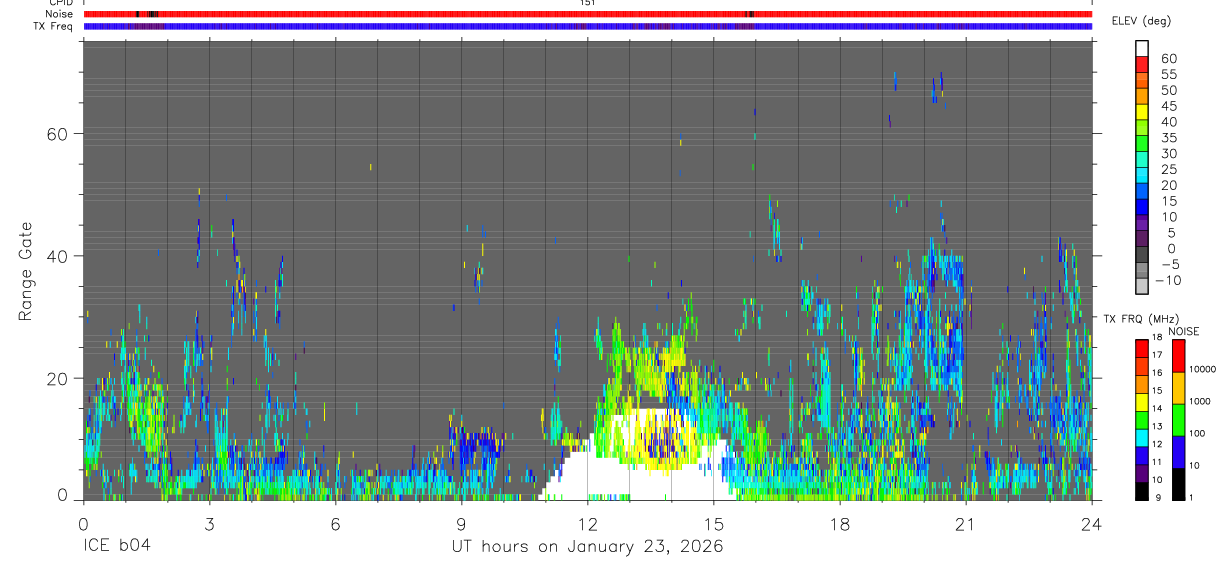This screenshot has width=1228, height=567.
Task: Click the '18' label on the TX FRQ colorbar
Action: 1158,339
